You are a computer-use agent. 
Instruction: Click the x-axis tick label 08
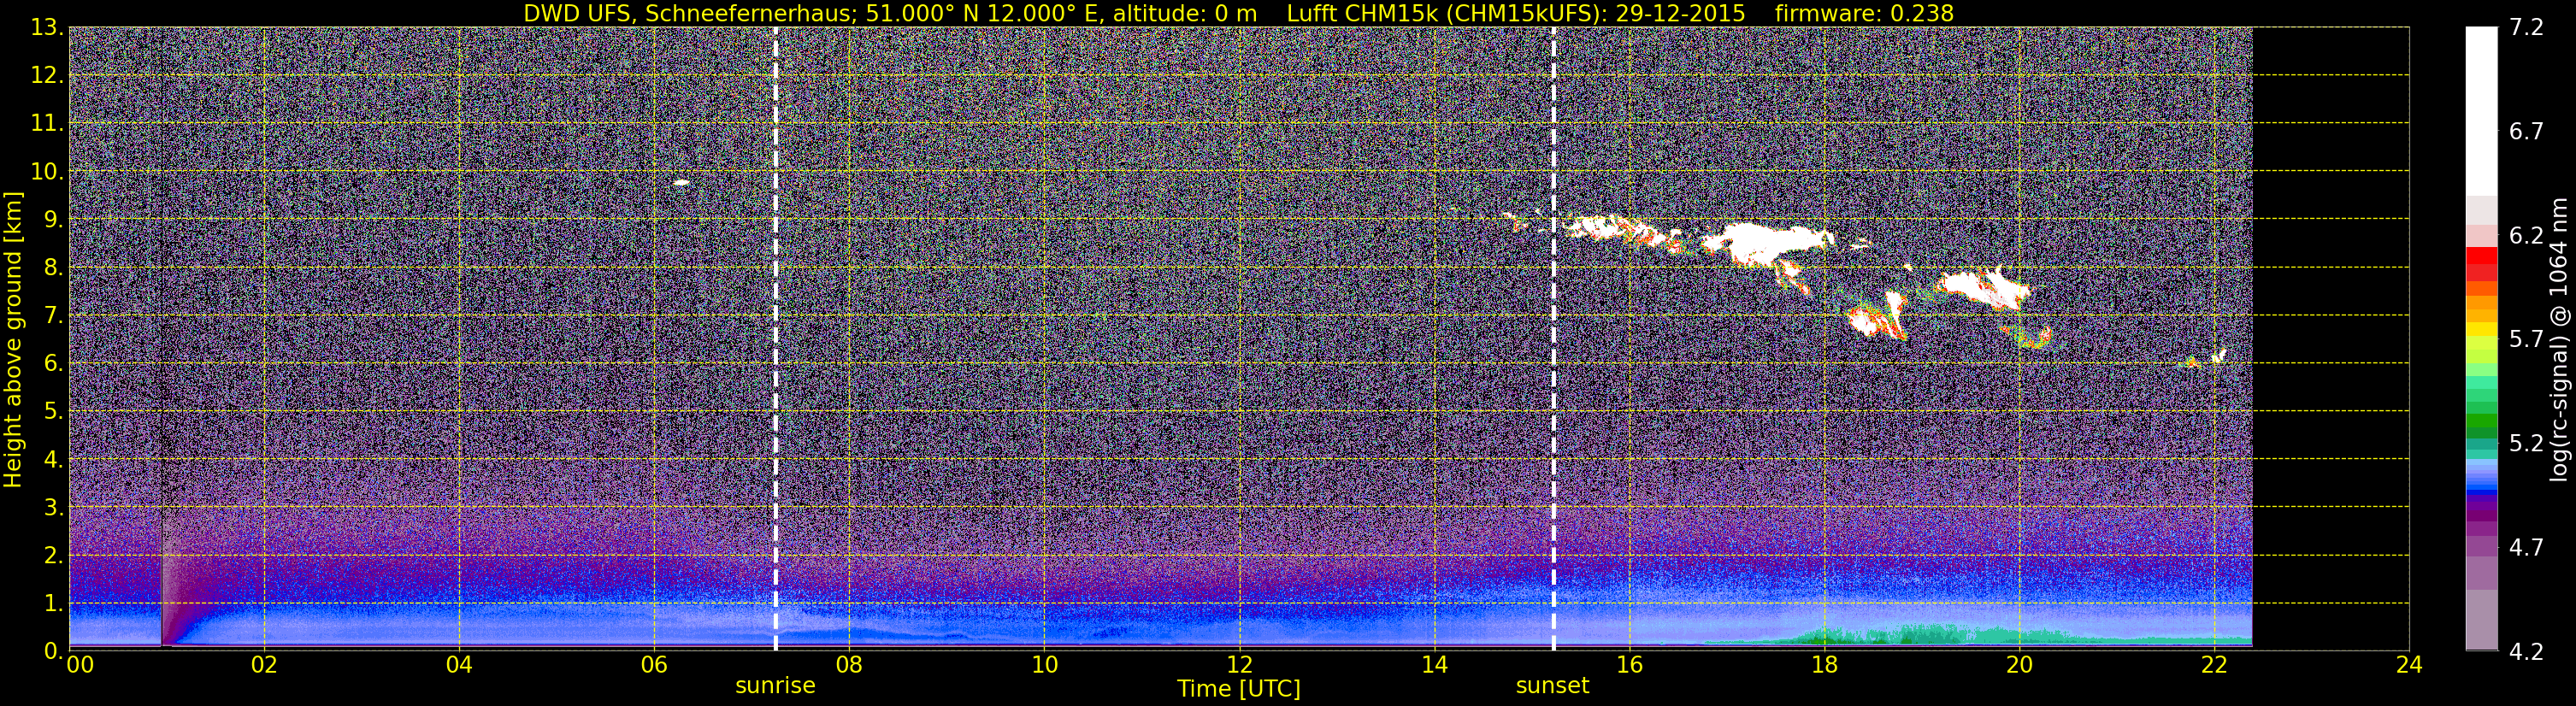pos(849,666)
